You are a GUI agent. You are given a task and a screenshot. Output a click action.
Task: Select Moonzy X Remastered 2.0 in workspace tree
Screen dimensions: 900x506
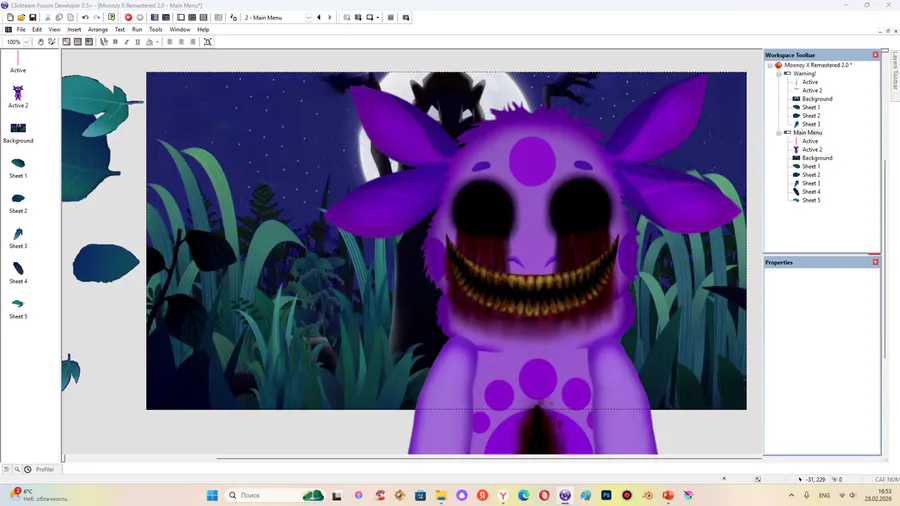[x=818, y=65]
